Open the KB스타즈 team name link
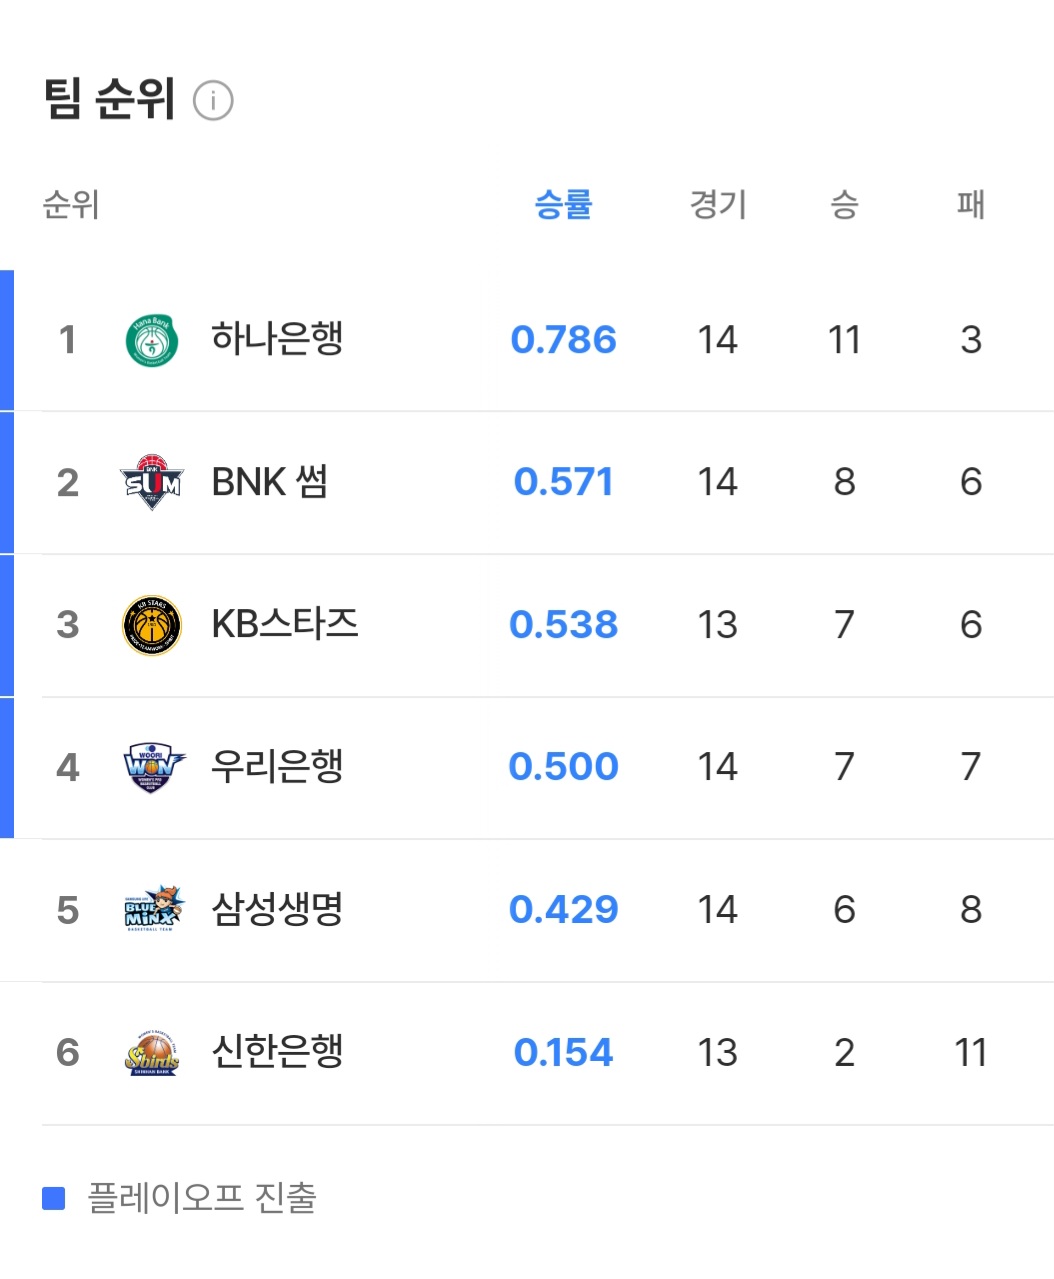 pyautogui.click(x=285, y=624)
